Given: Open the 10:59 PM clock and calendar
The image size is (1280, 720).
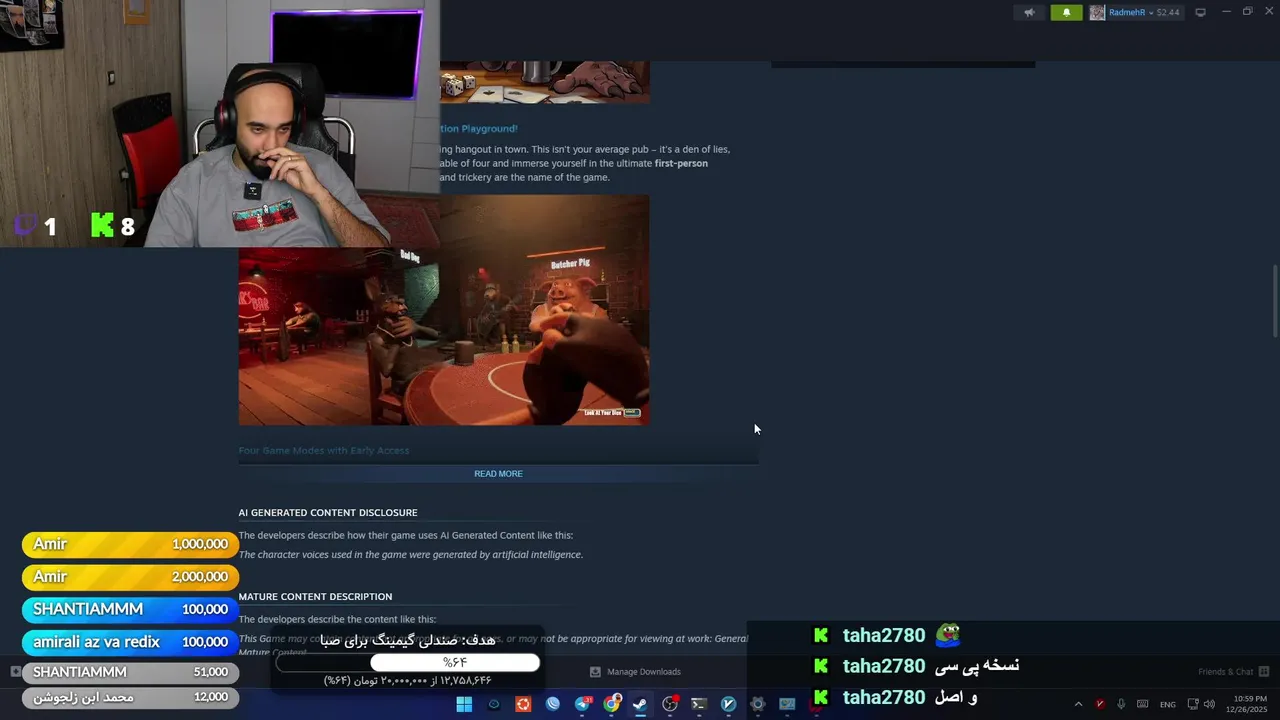Looking at the screenshot, I should 1249,704.
